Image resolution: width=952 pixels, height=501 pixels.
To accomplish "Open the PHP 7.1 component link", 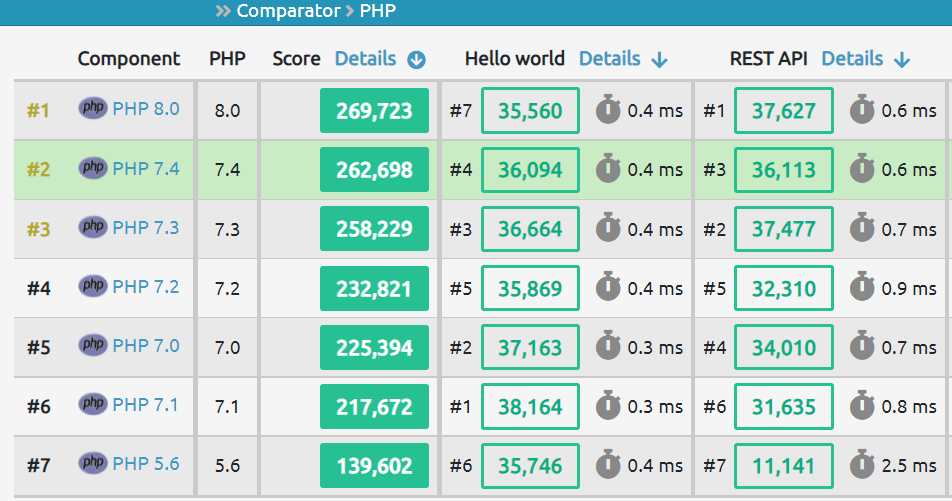I will click(146, 404).
